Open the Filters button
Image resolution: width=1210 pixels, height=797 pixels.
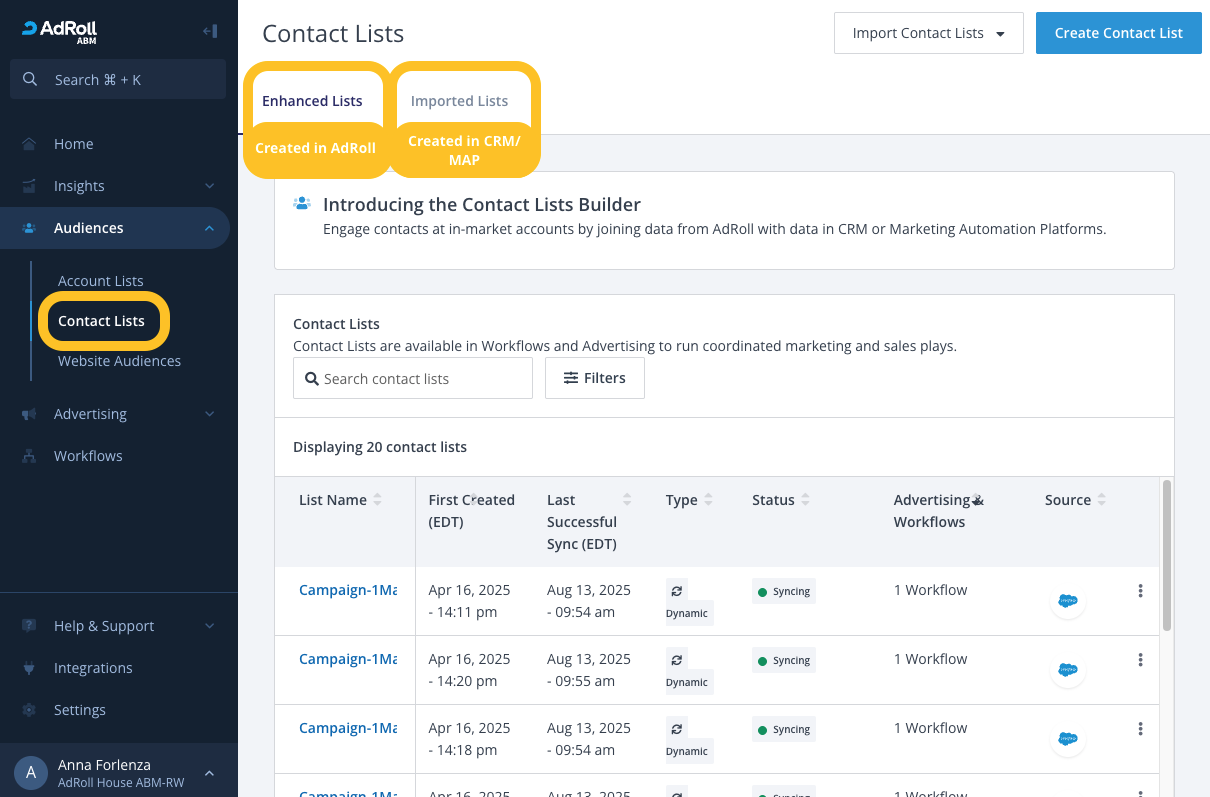tap(594, 378)
